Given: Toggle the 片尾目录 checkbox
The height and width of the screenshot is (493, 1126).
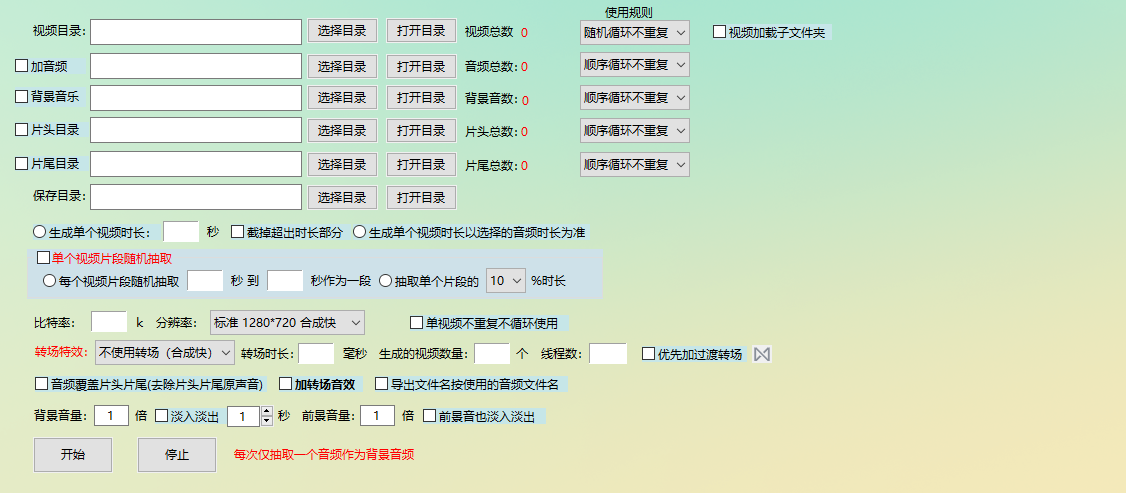Looking at the screenshot, I should (x=22, y=164).
